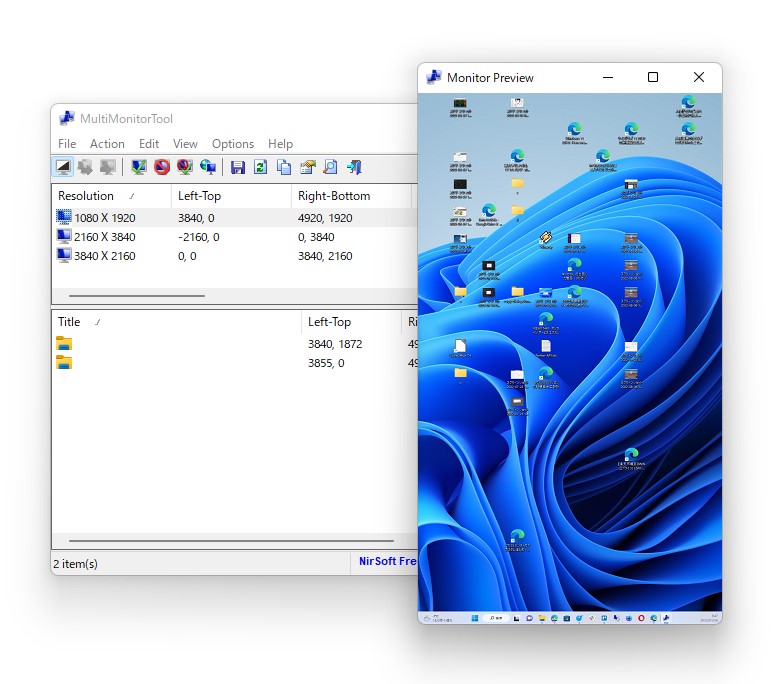Disable selected monitors with the red prohibited icon
780x684 pixels.
click(x=162, y=167)
